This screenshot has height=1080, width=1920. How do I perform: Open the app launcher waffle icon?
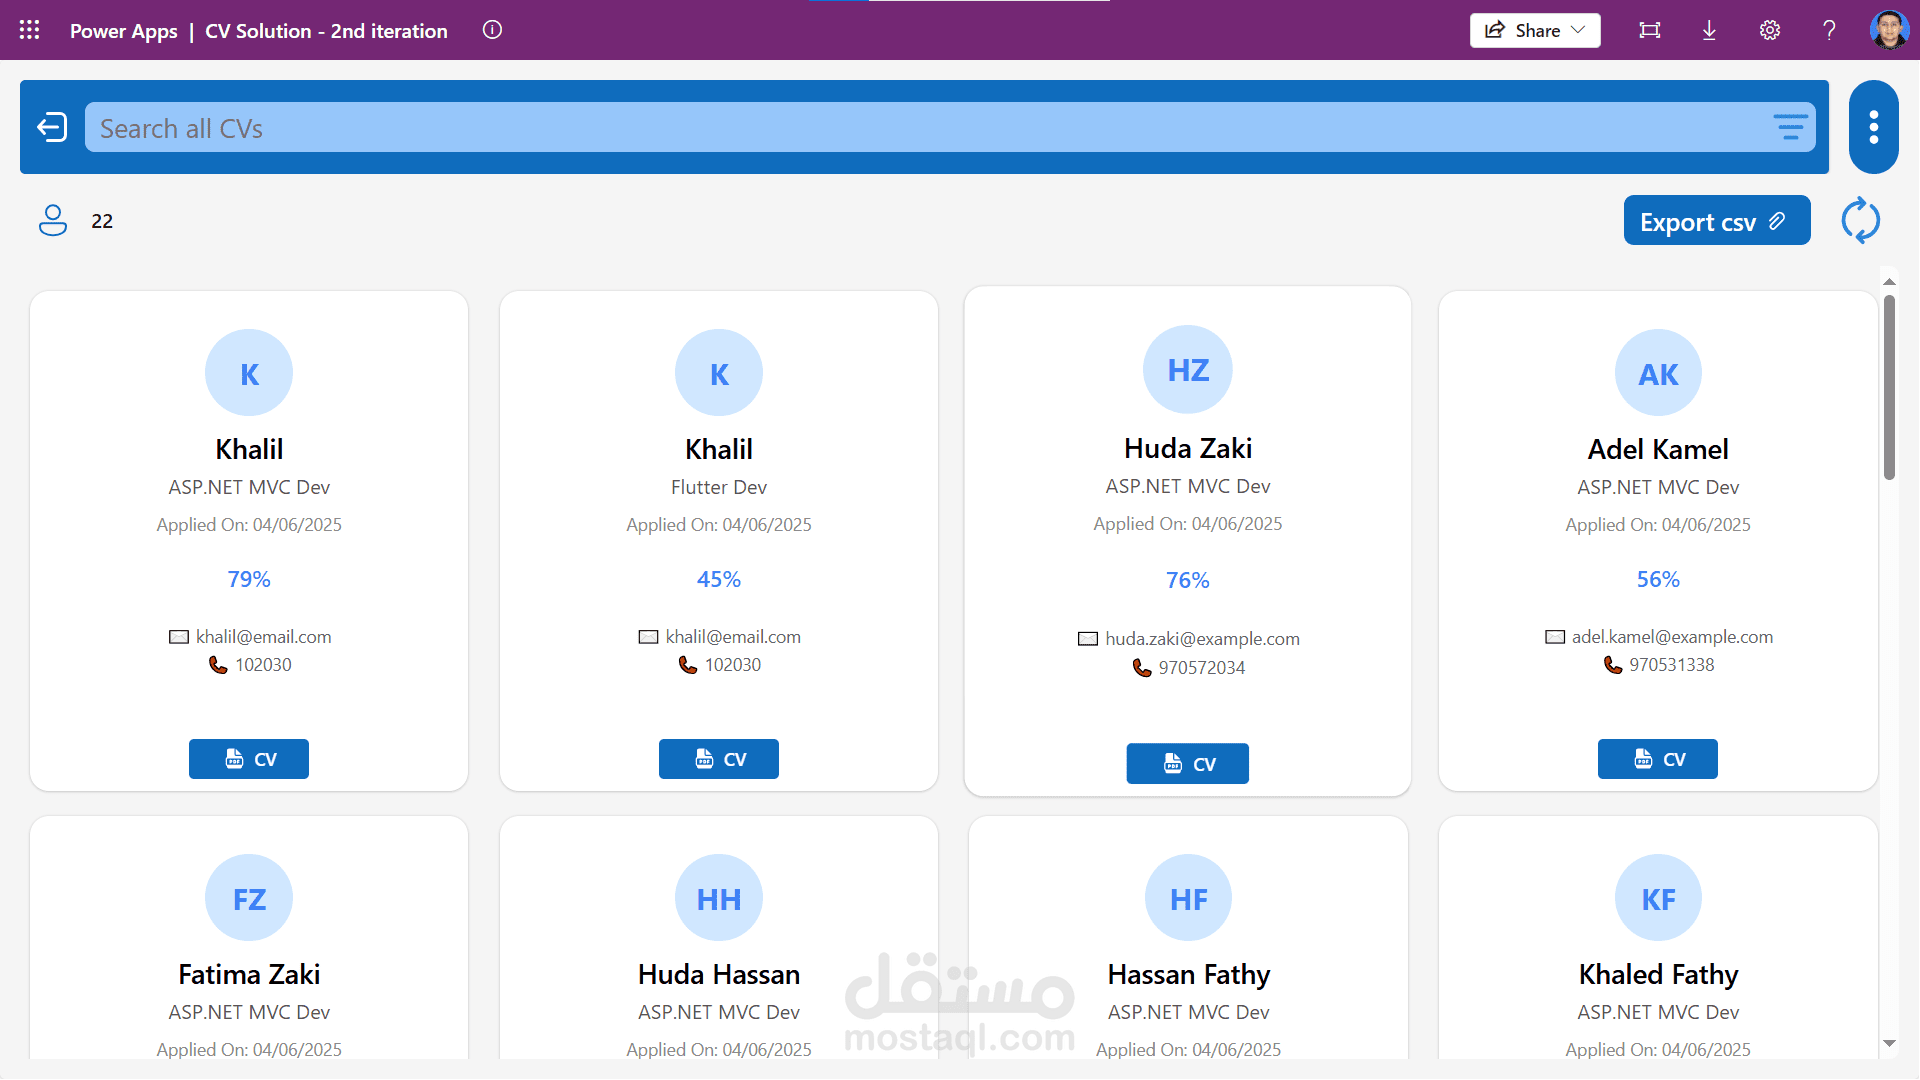30,30
